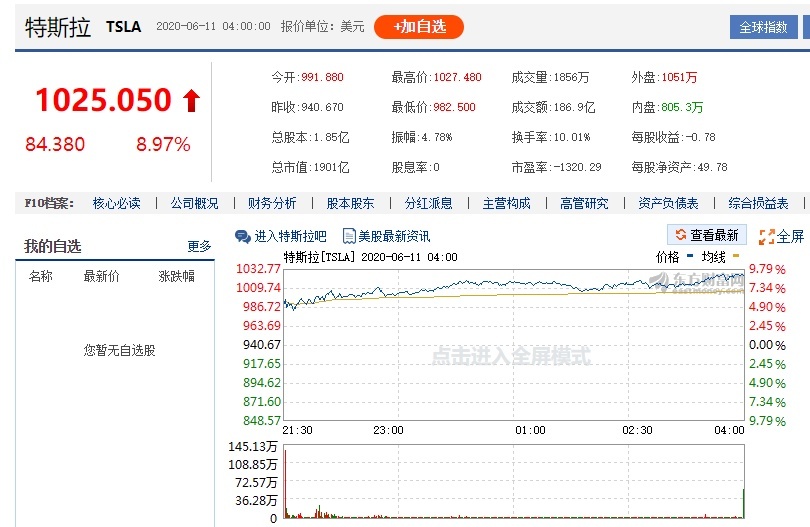
Task: Click the 外盘 1051万 value
Action: click(x=679, y=78)
